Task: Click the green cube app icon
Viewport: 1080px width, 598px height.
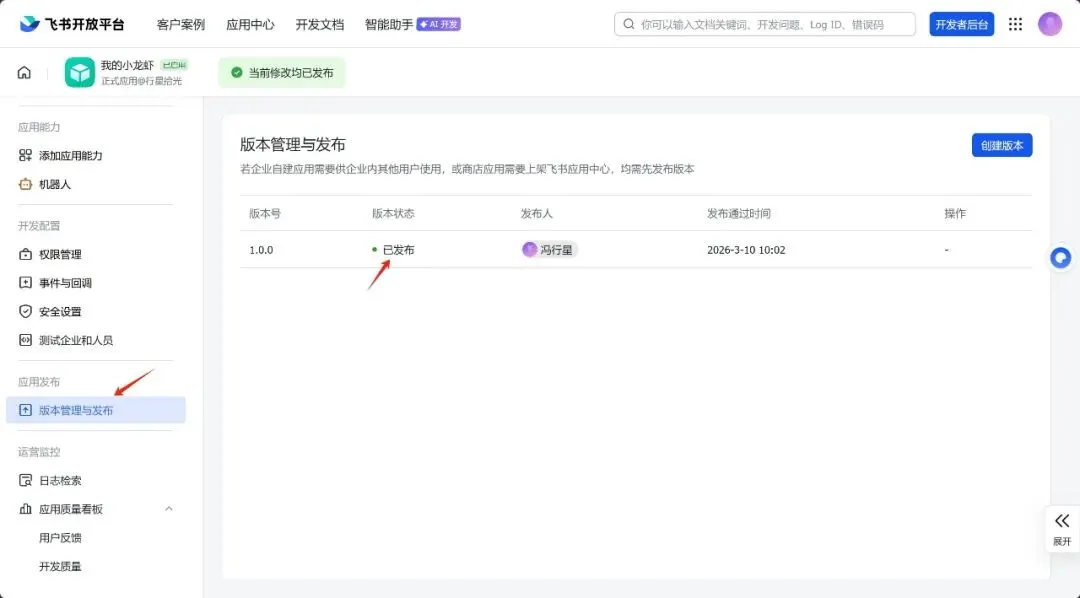Action: 80,73
